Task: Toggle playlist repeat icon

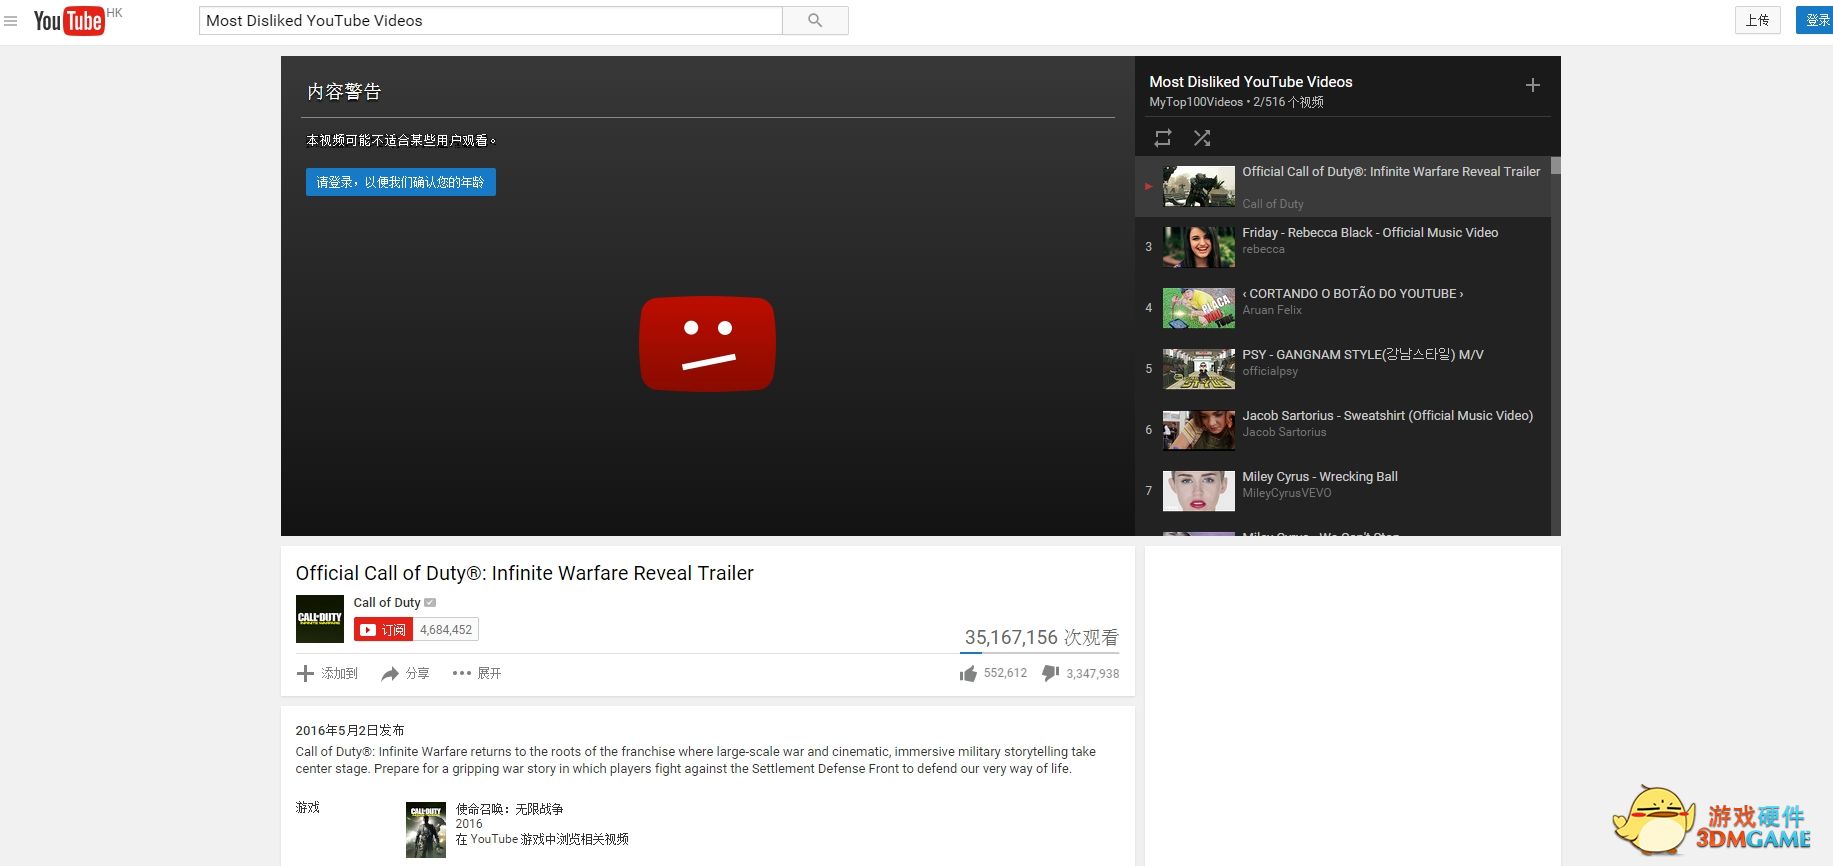Action: [x=1163, y=138]
